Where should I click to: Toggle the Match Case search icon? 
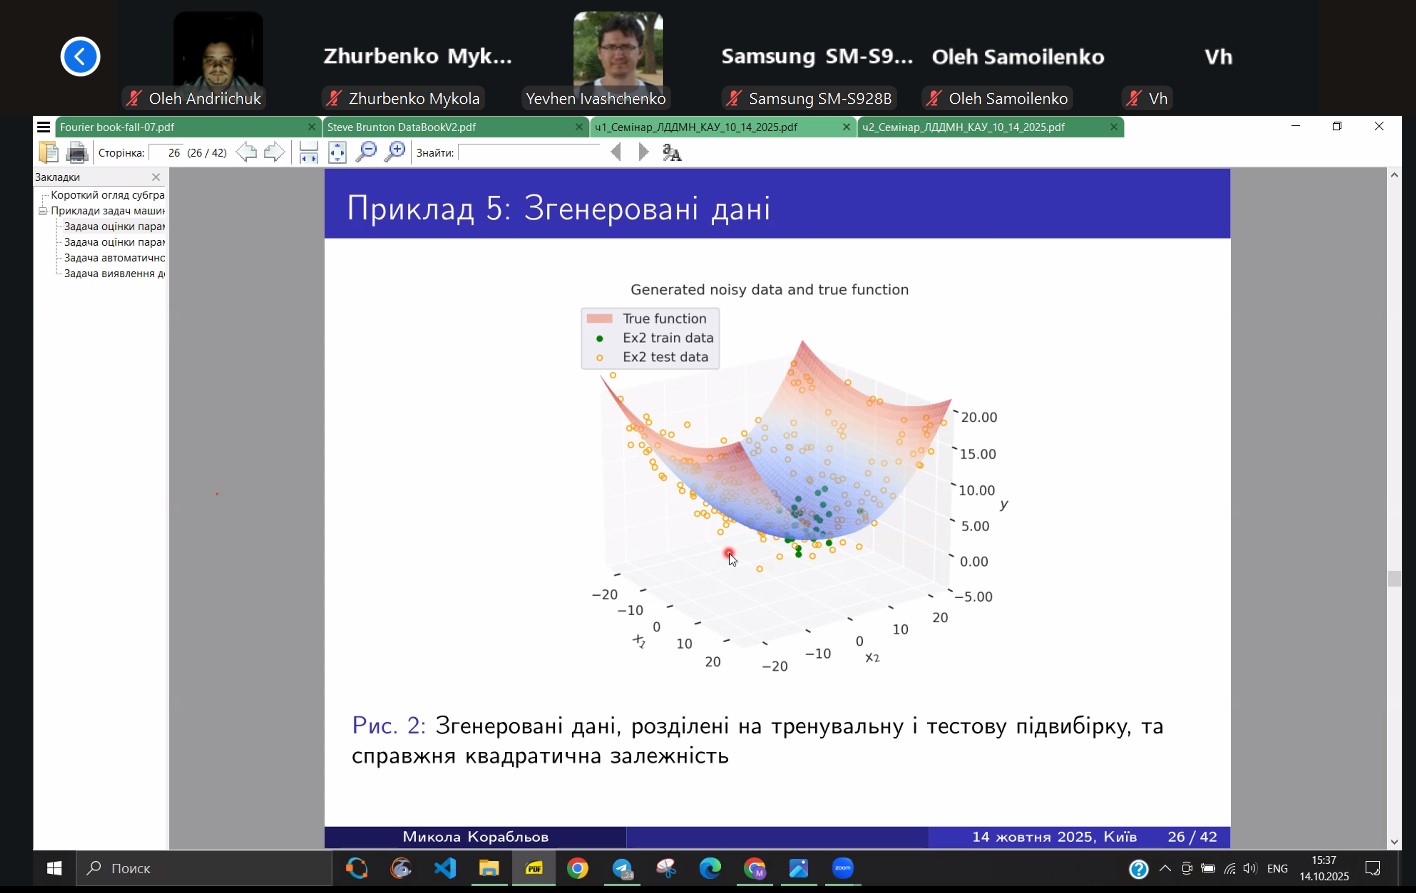point(672,153)
